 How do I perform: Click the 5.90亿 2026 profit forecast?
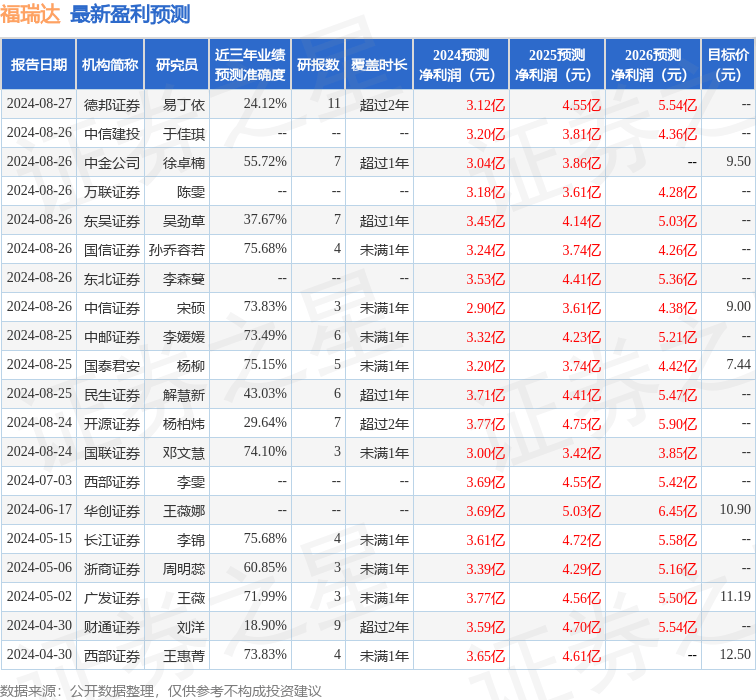pos(677,424)
